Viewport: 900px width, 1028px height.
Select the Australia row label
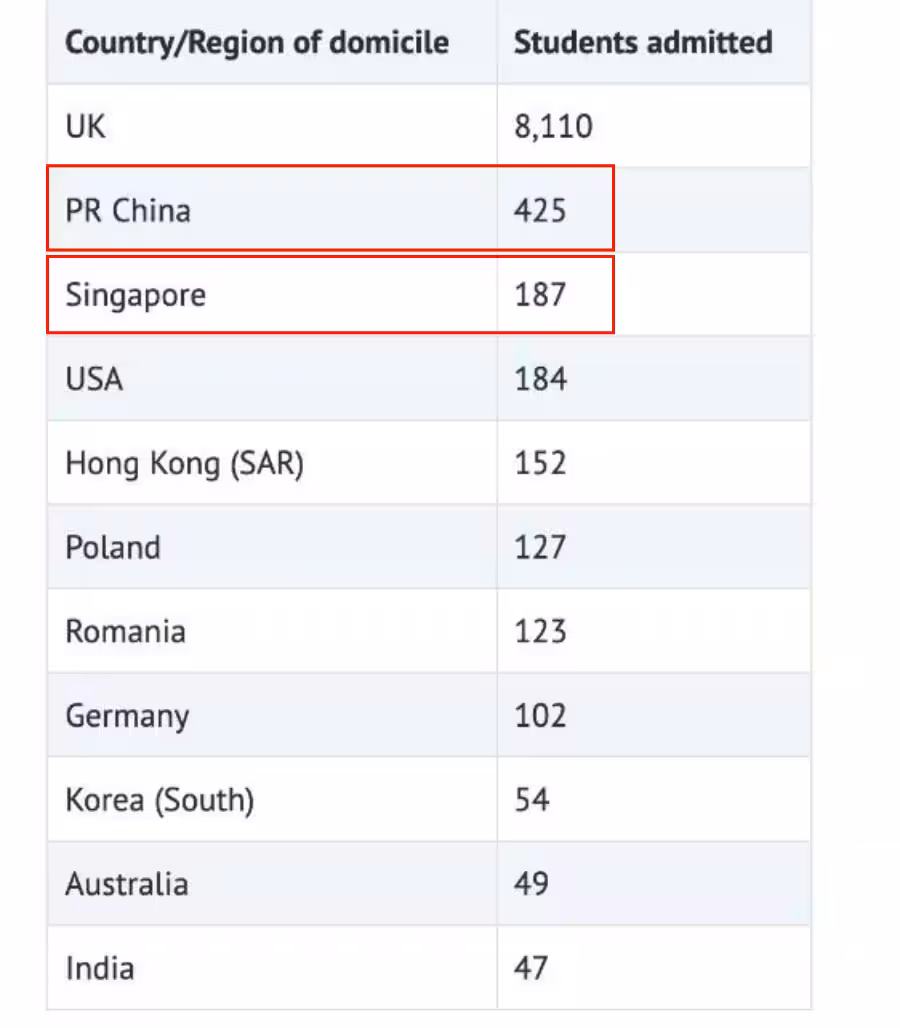coord(127,884)
